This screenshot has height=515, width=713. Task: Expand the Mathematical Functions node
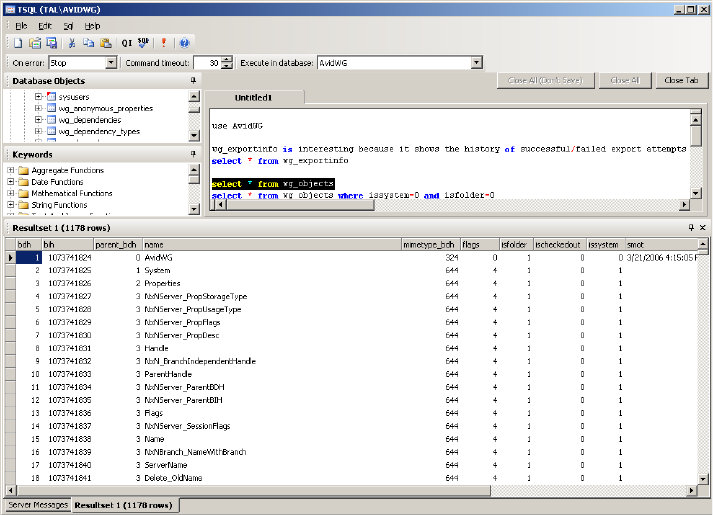pos(11,193)
